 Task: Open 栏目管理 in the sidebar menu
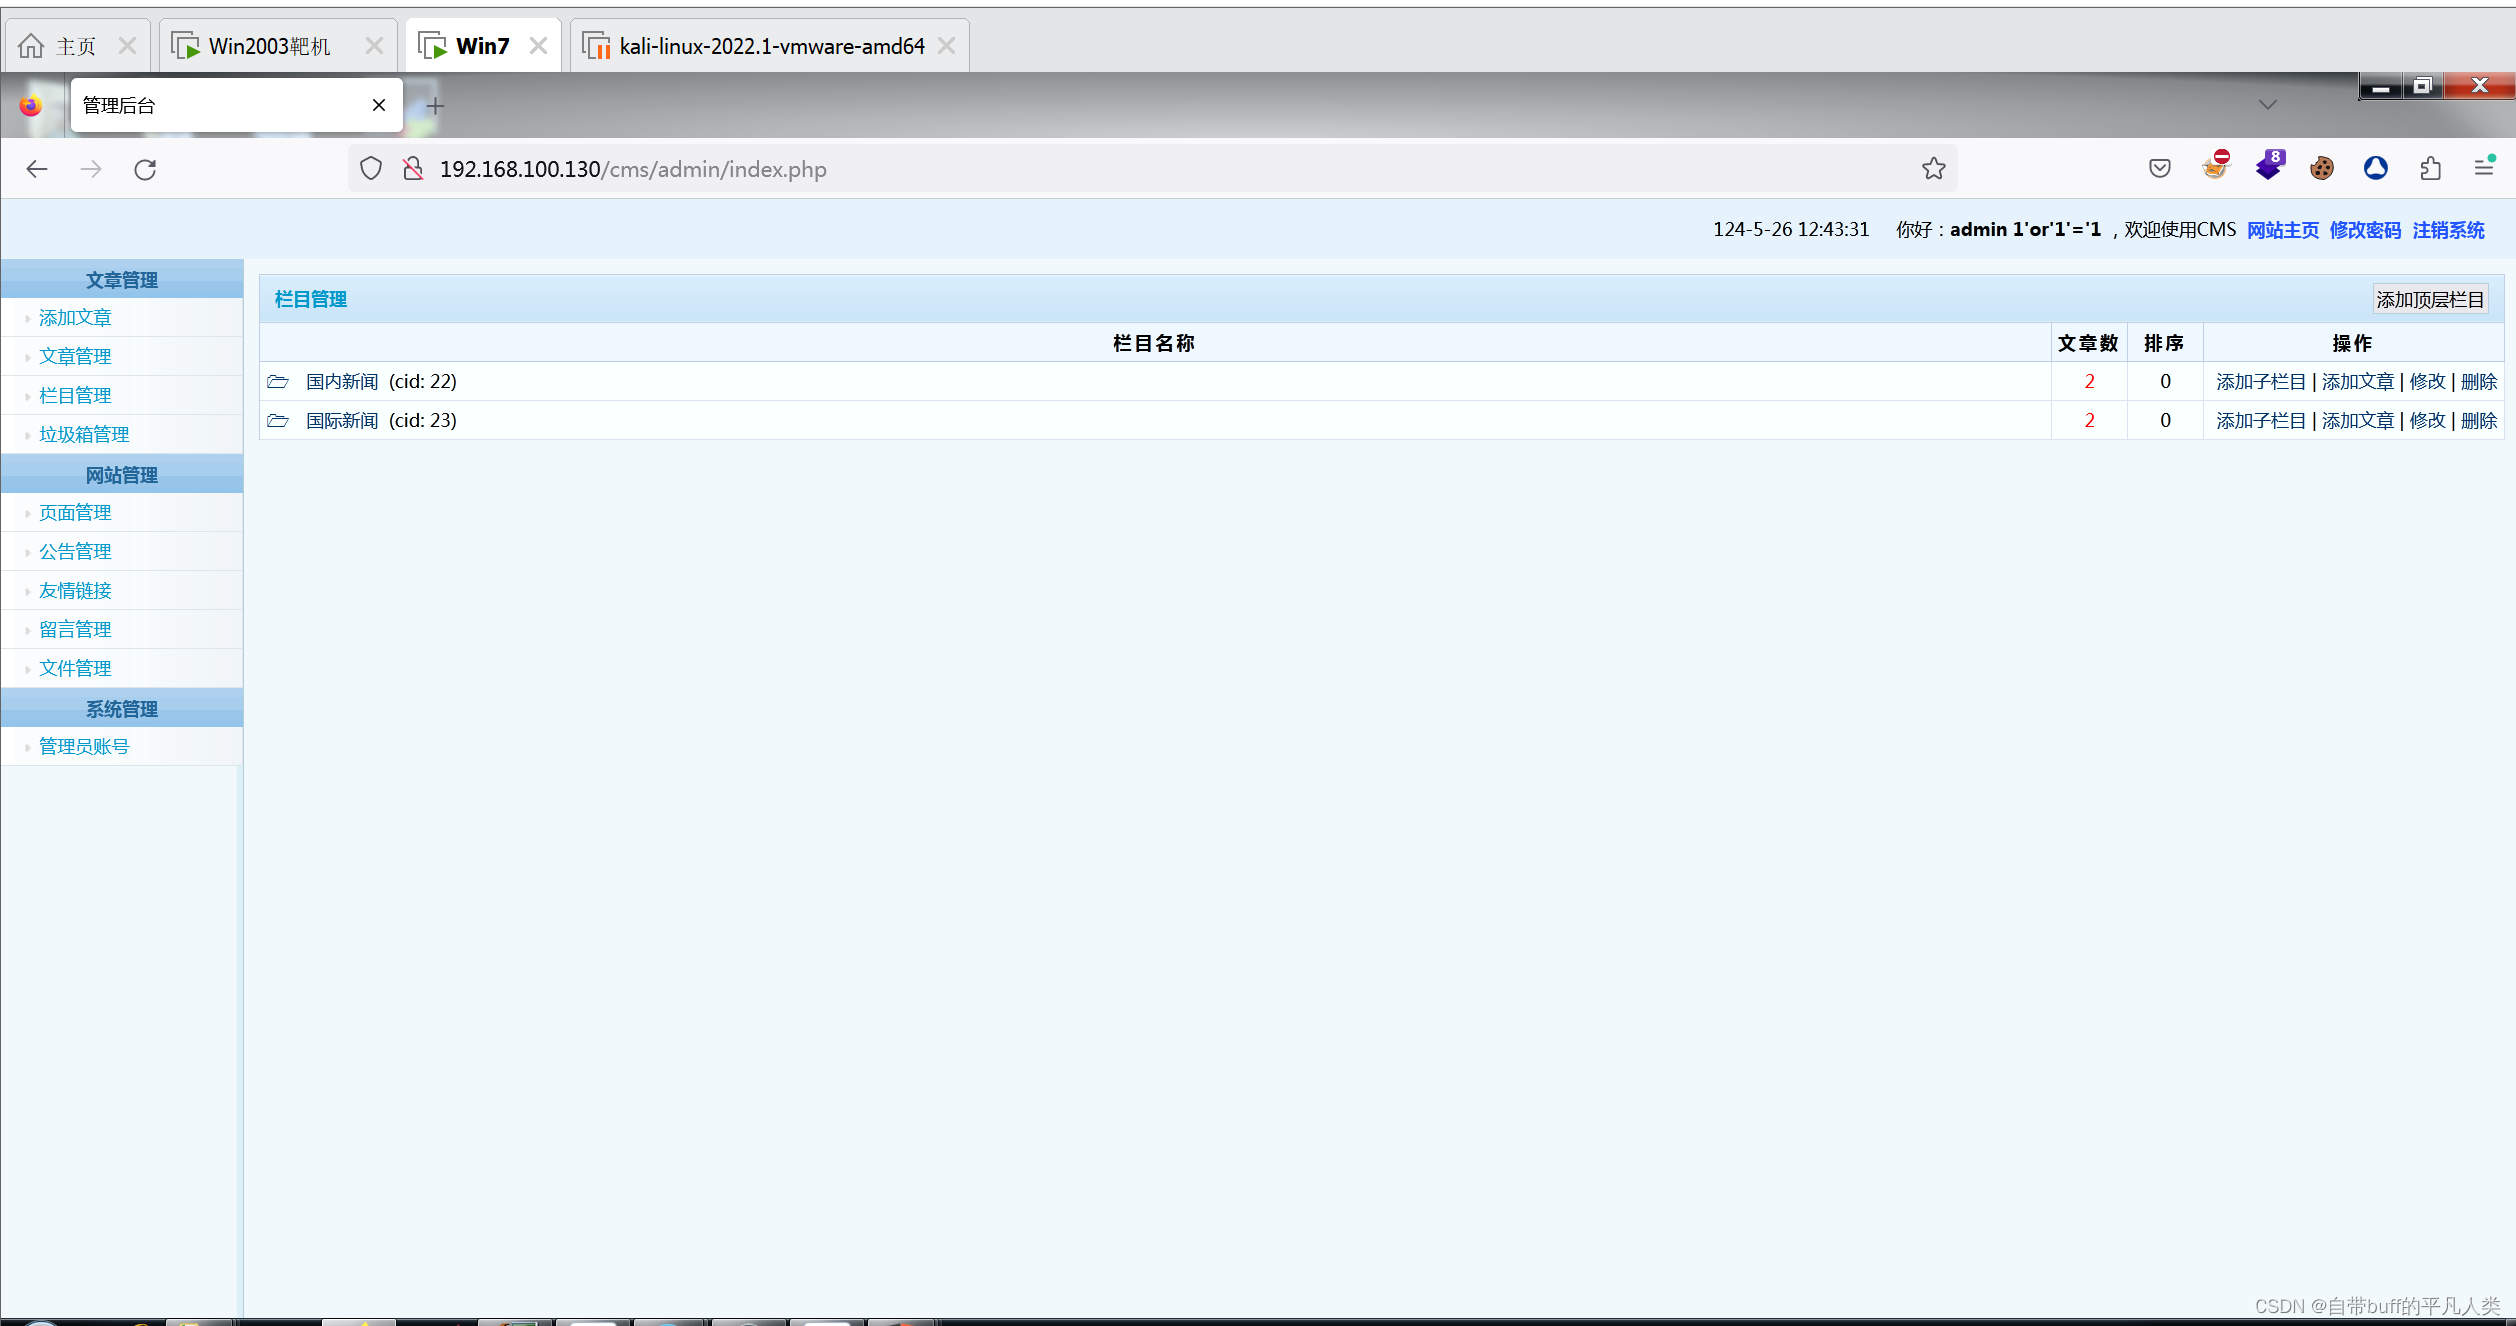[x=75, y=394]
